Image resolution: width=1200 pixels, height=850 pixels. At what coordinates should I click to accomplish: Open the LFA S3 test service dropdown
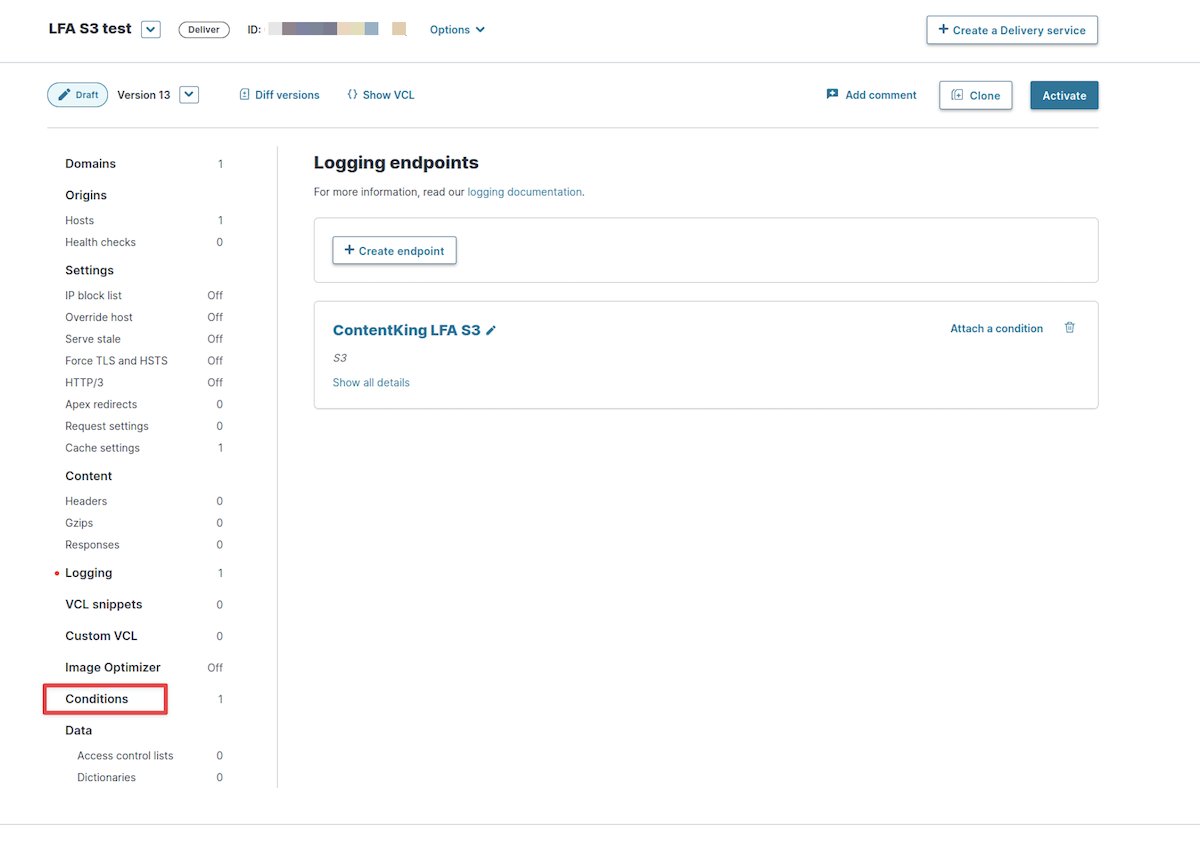tap(151, 29)
